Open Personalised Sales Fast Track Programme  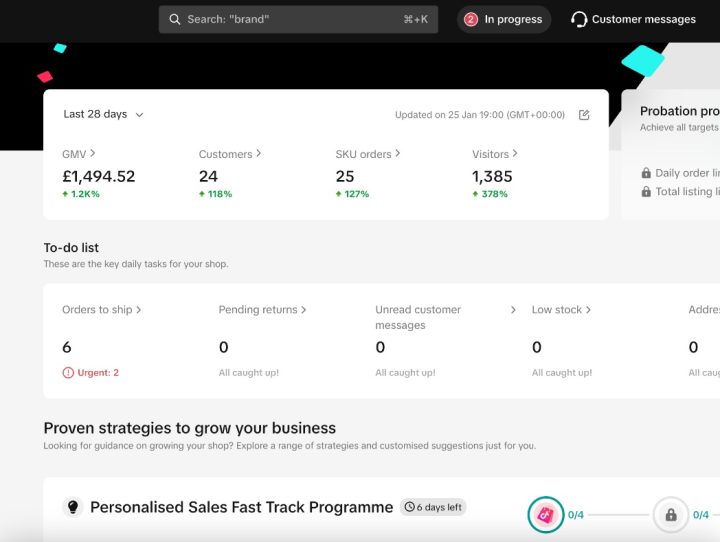(242, 507)
